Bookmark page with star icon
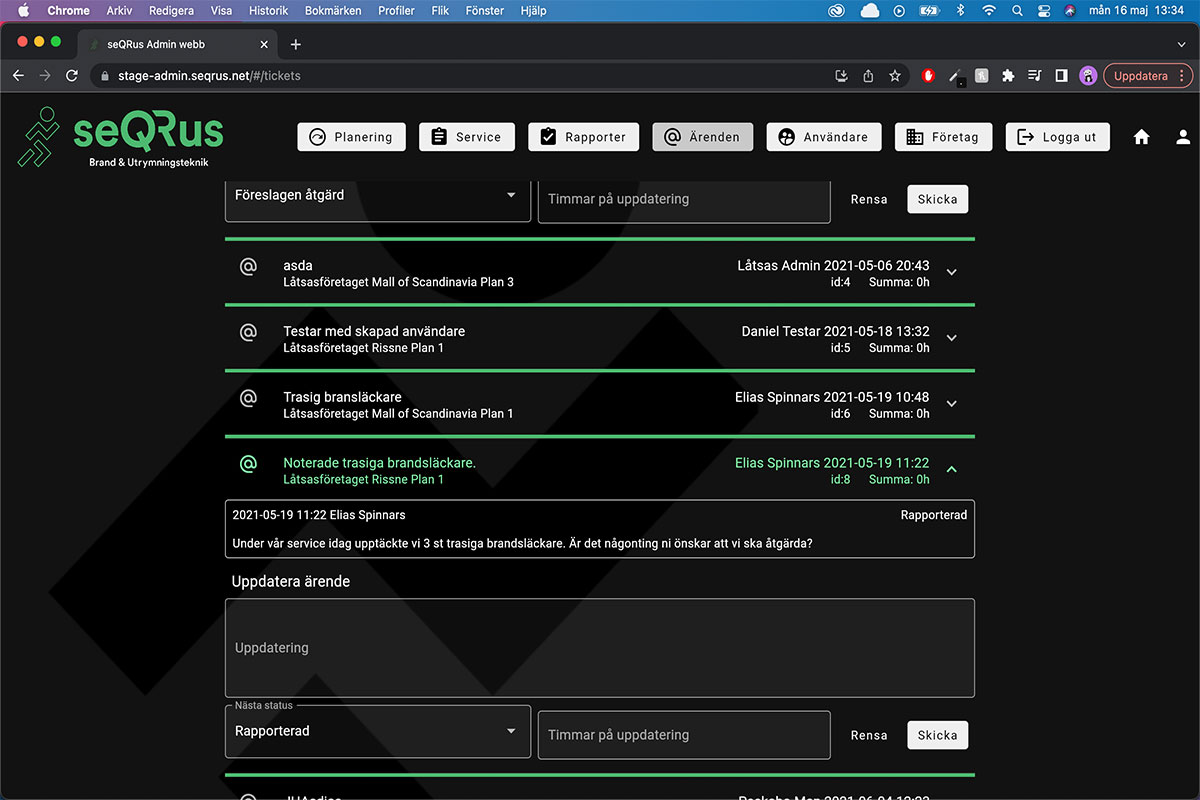Viewport: 1200px width, 800px height. [x=895, y=76]
